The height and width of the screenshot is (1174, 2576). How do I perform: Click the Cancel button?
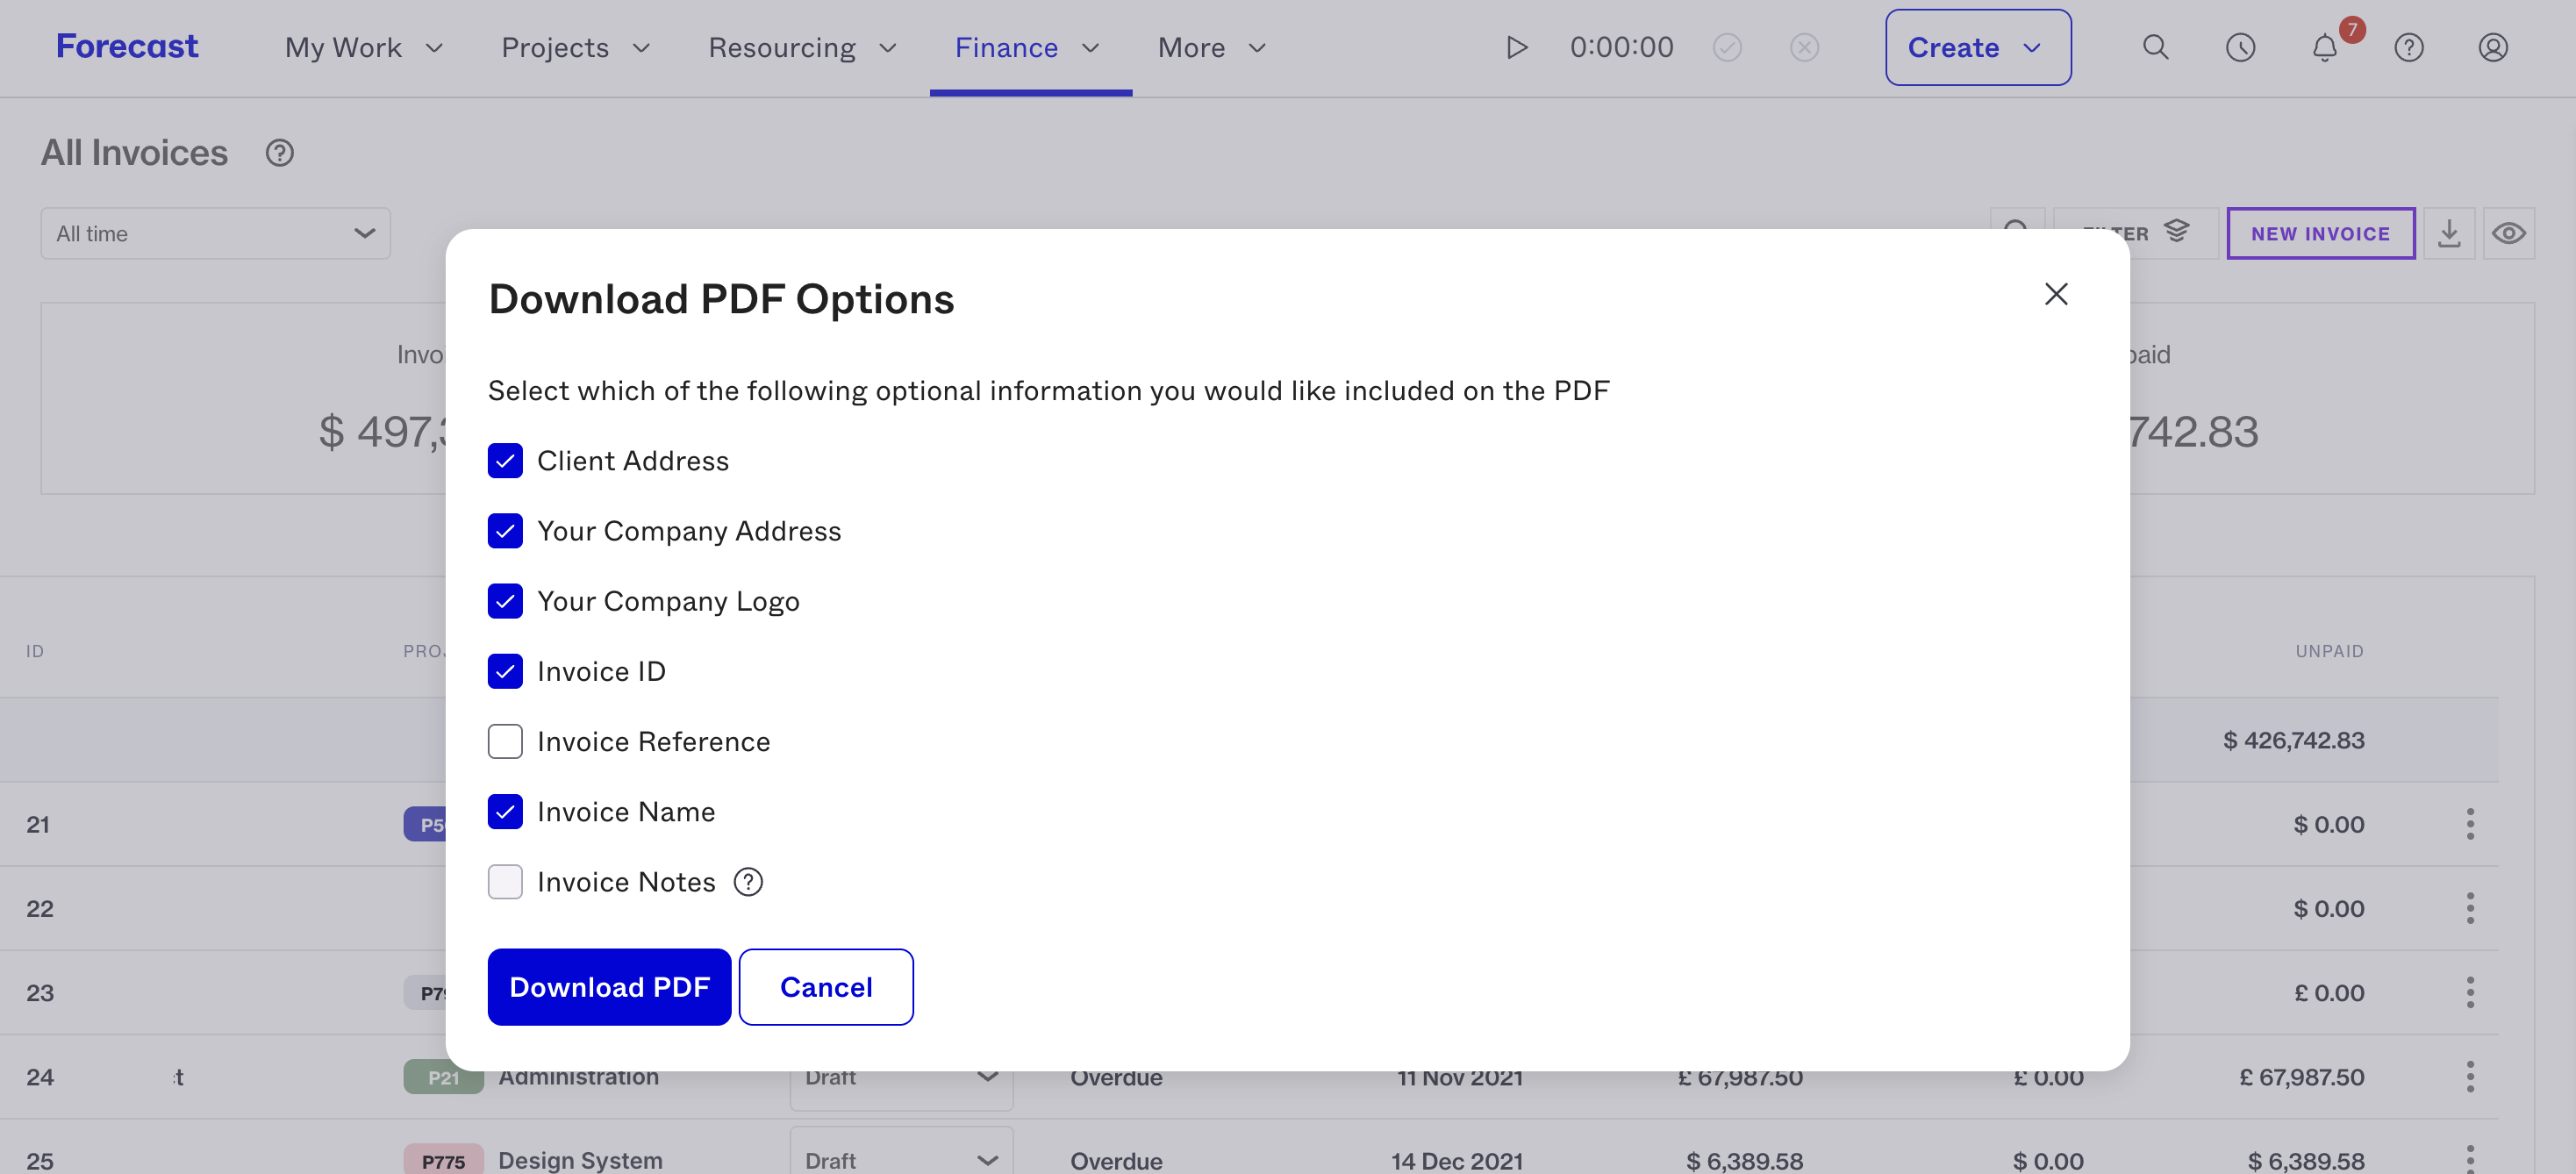(826, 987)
